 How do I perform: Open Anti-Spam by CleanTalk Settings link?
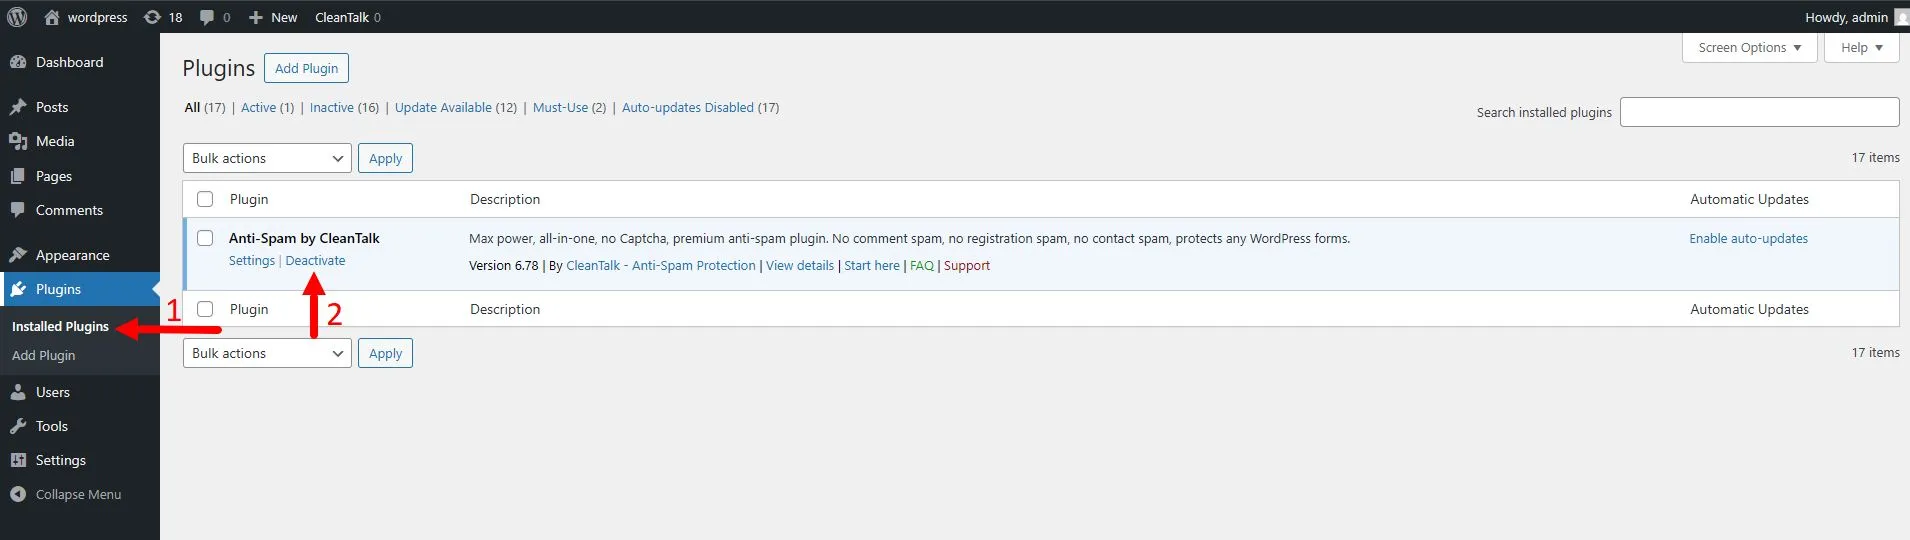[x=252, y=260]
